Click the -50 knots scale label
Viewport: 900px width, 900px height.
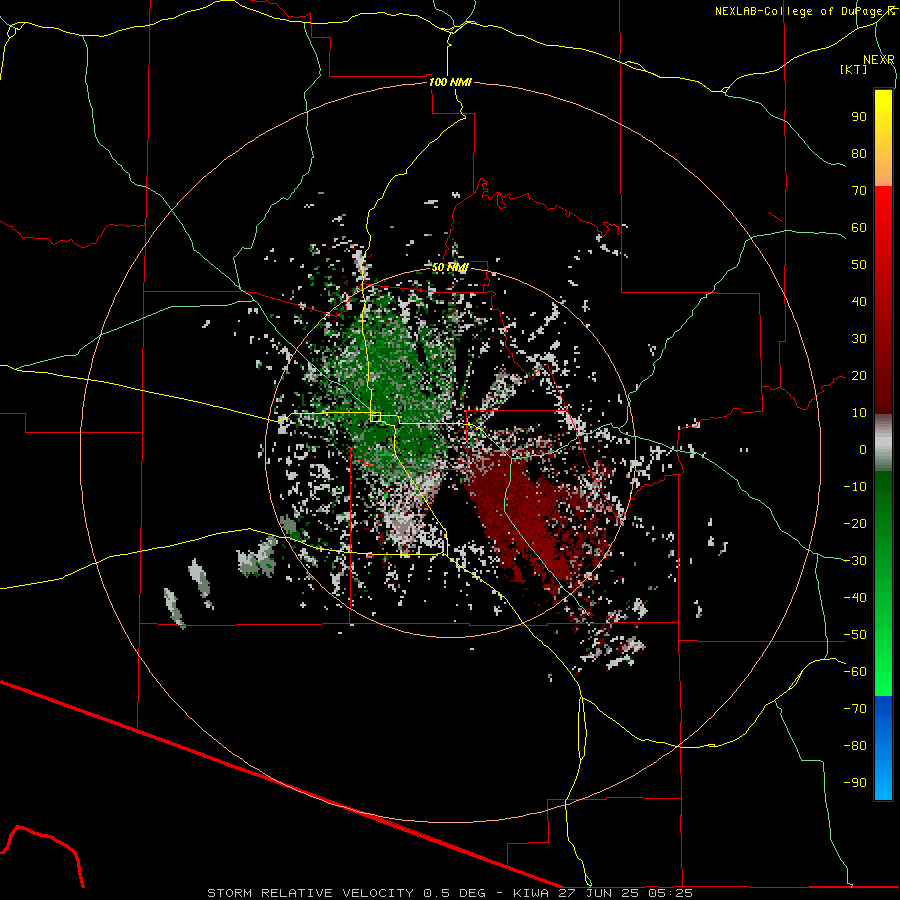point(855,635)
